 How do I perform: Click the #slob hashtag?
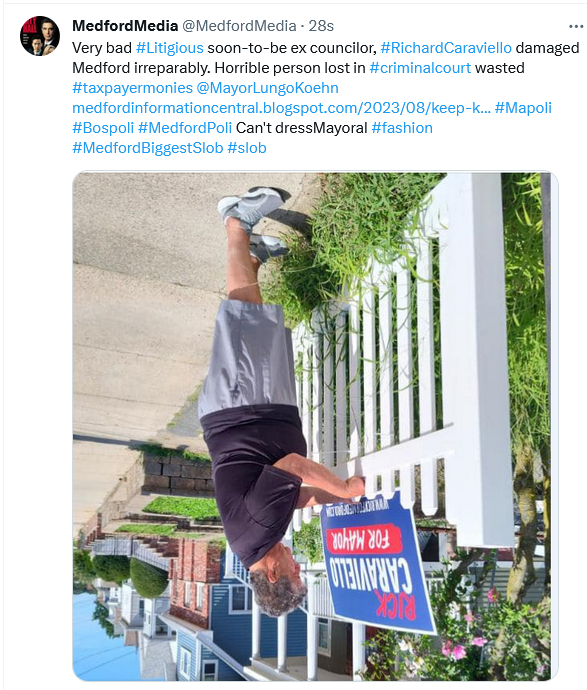point(247,148)
